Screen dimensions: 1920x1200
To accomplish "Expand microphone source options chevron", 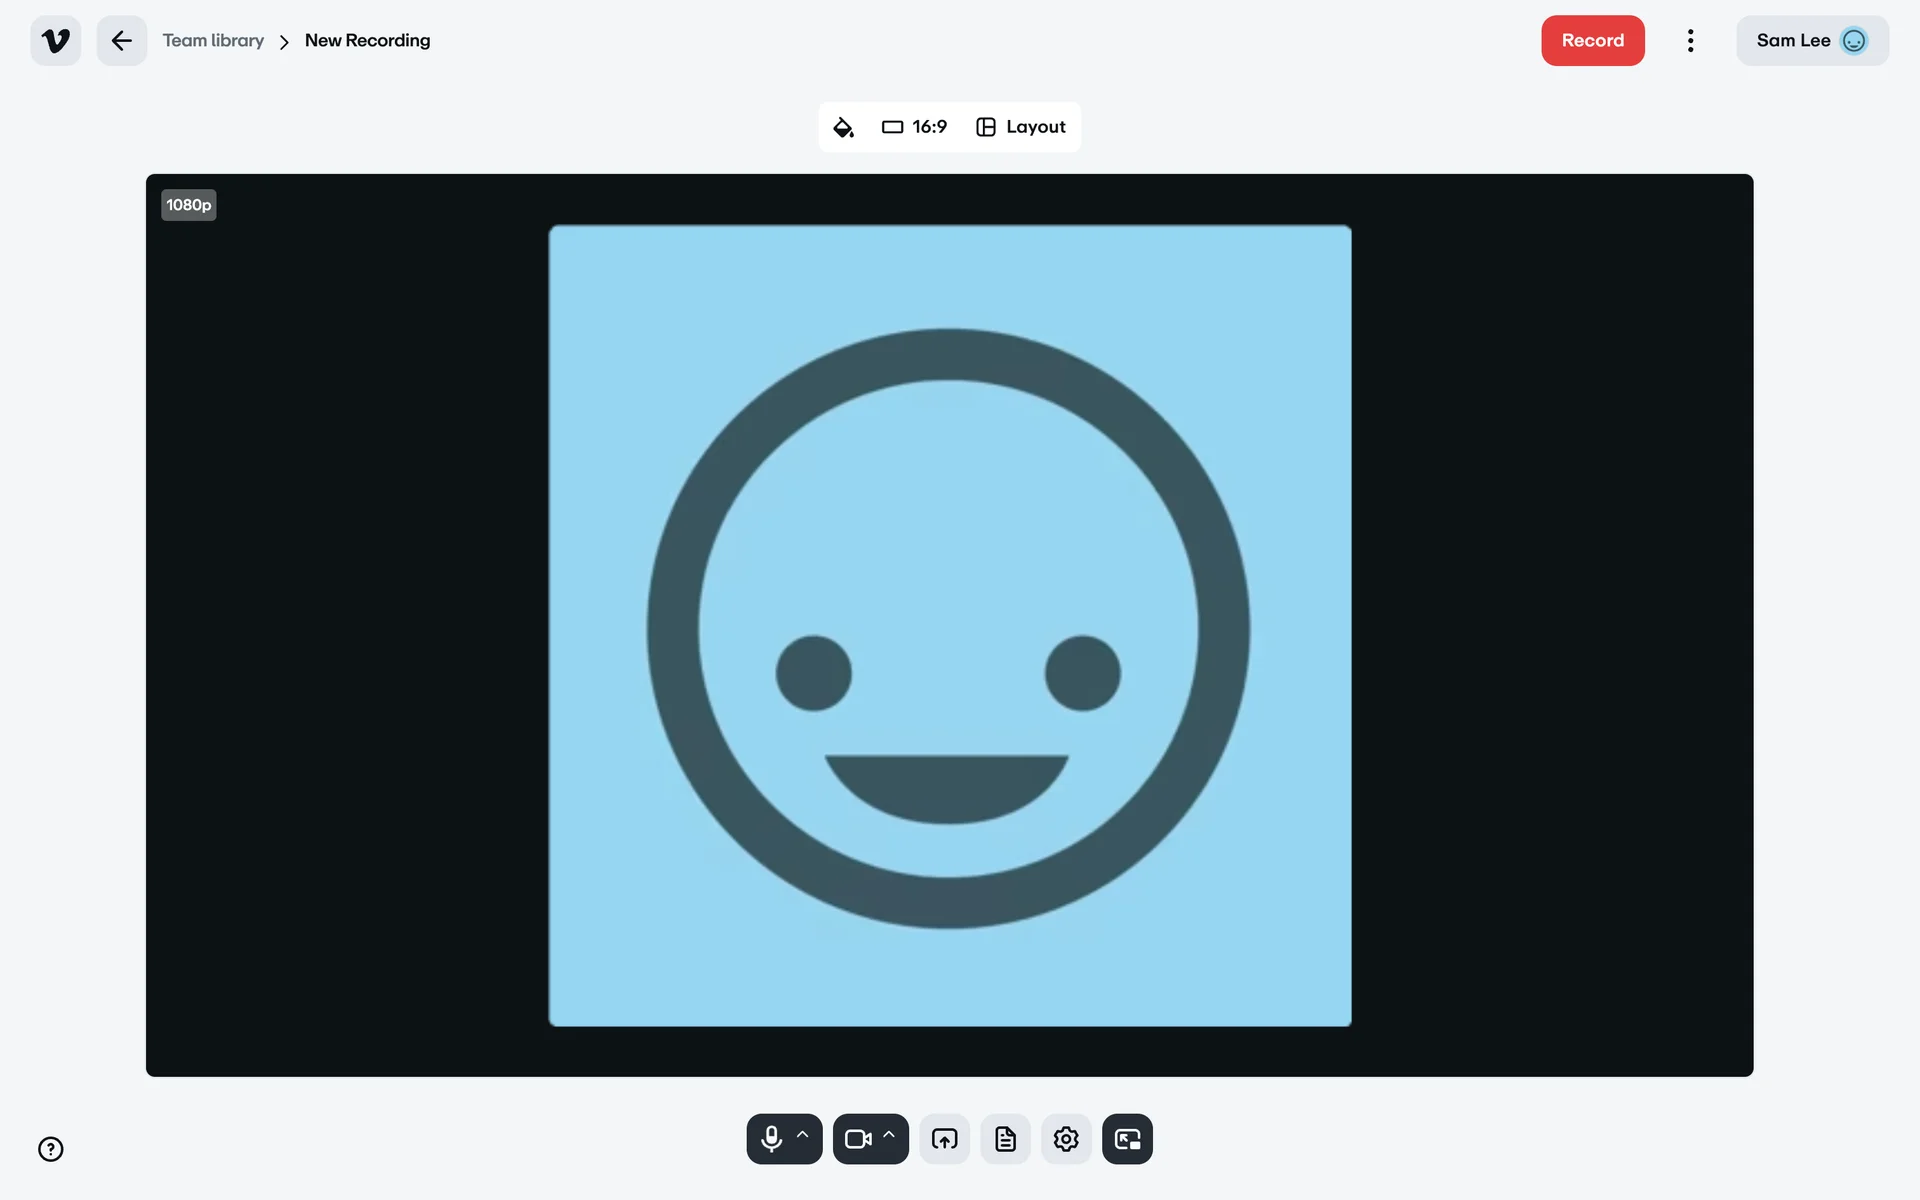I will [x=803, y=1136].
